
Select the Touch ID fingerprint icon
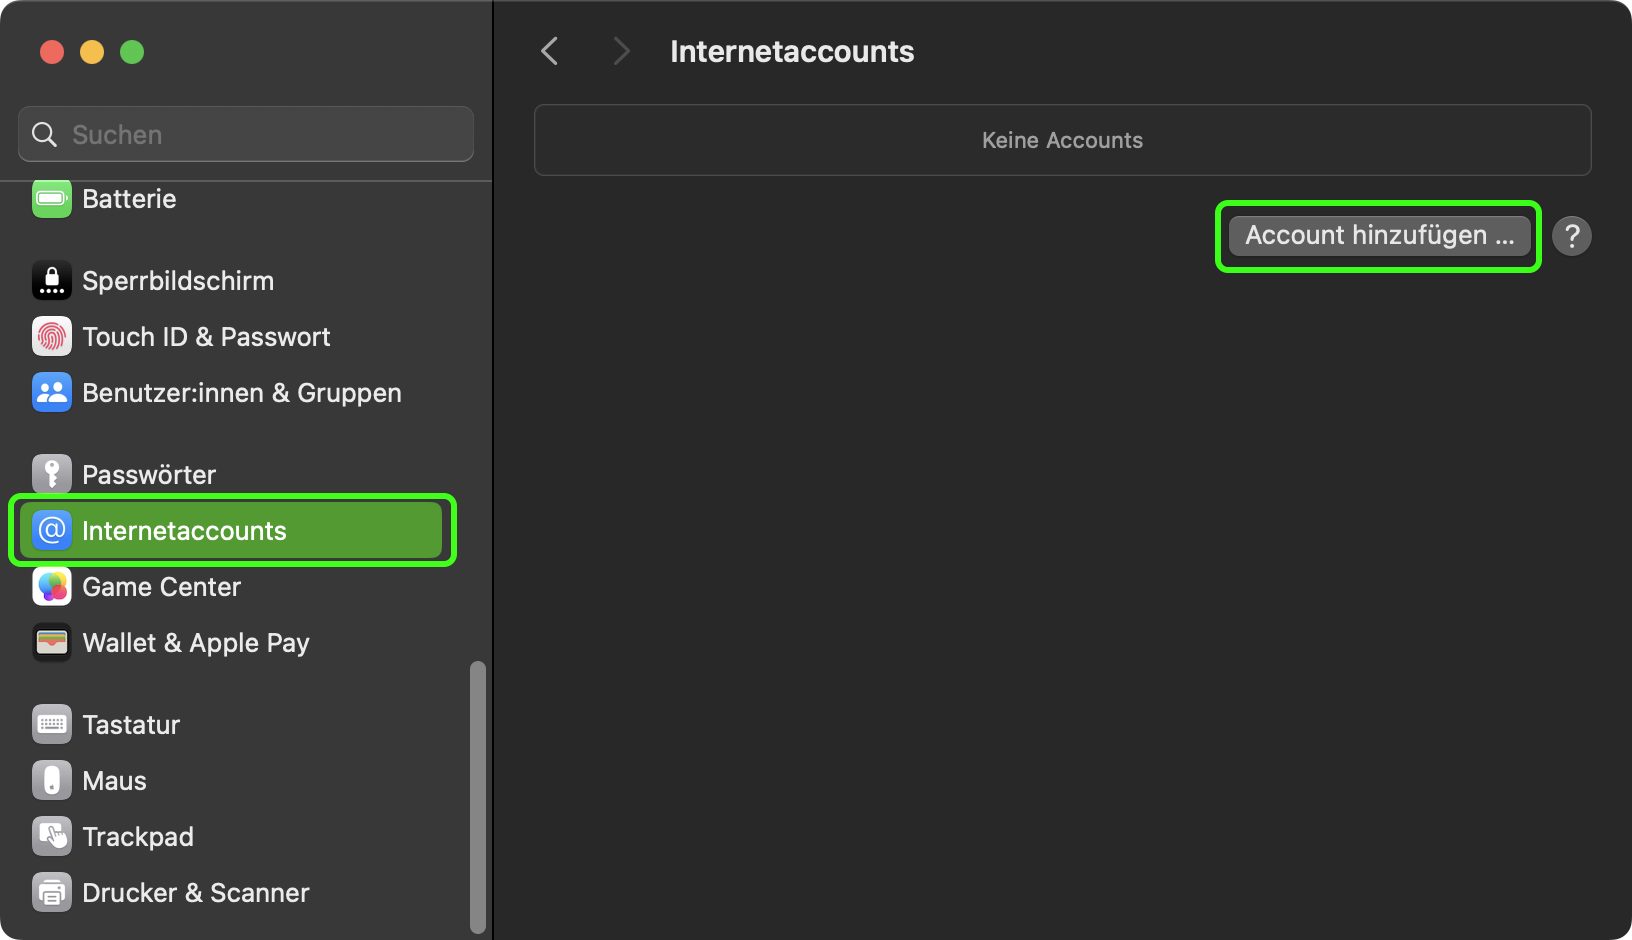point(52,337)
